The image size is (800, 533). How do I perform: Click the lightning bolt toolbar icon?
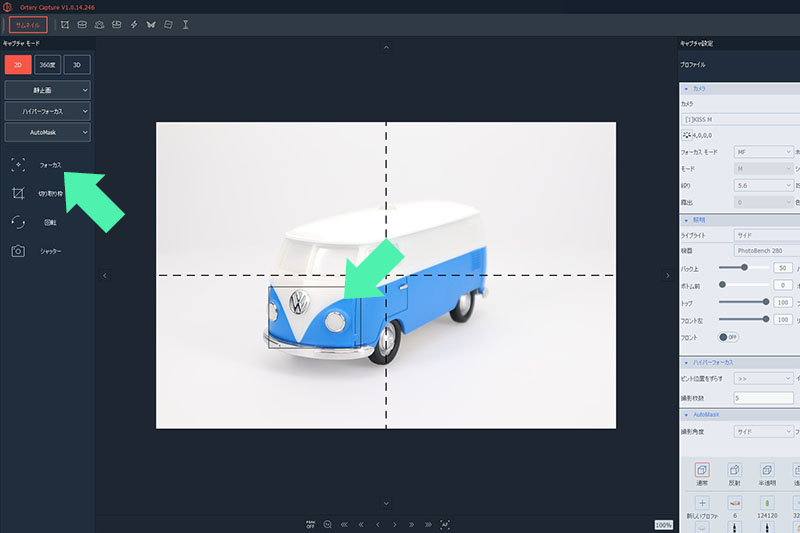pos(134,24)
